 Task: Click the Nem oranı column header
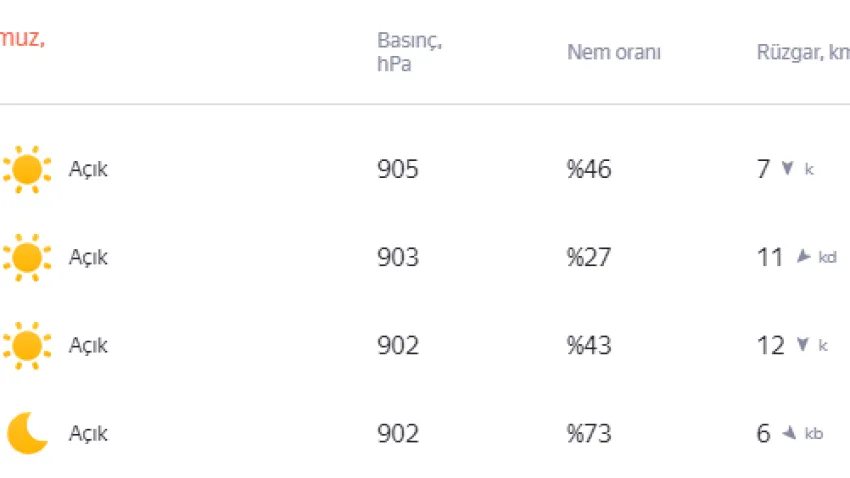[x=614, y=53]
